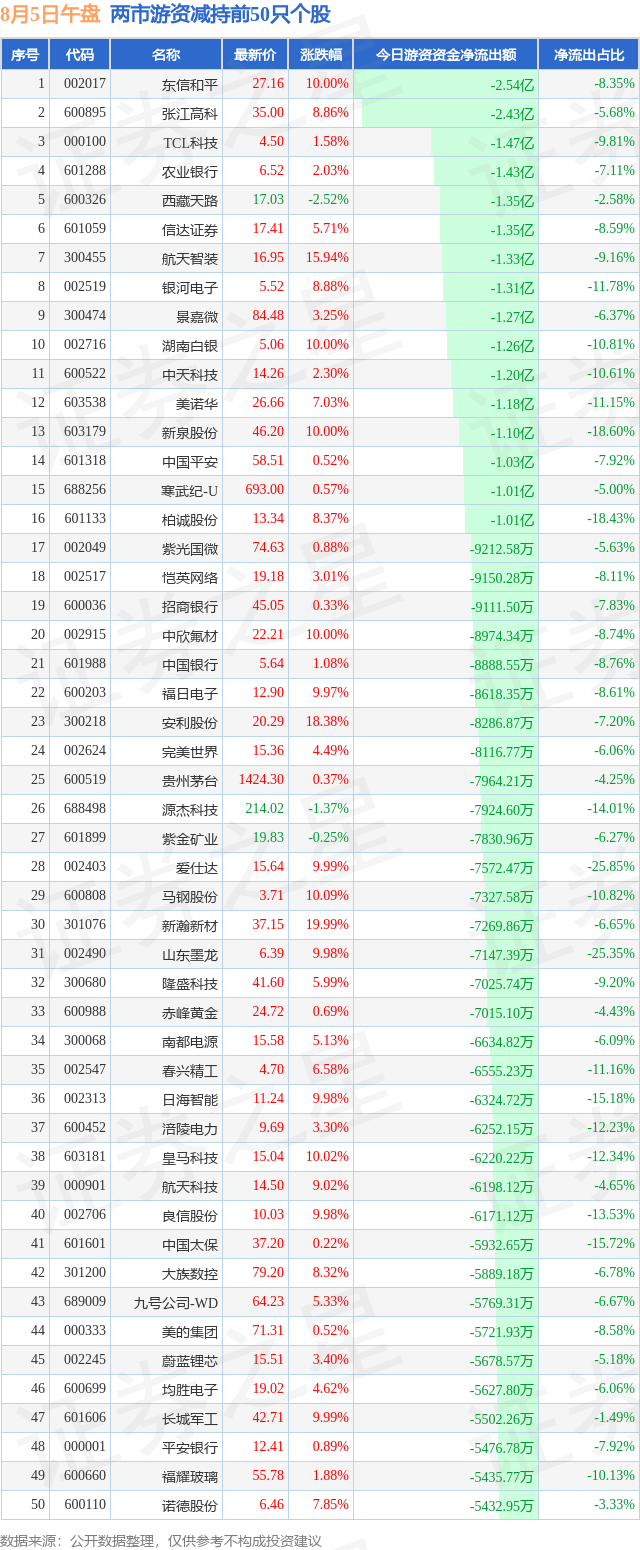The height and width of the screenshot is (1550, 640).
Task: Click the 涨跌幅 column header
Action: [x=321, y=55]
